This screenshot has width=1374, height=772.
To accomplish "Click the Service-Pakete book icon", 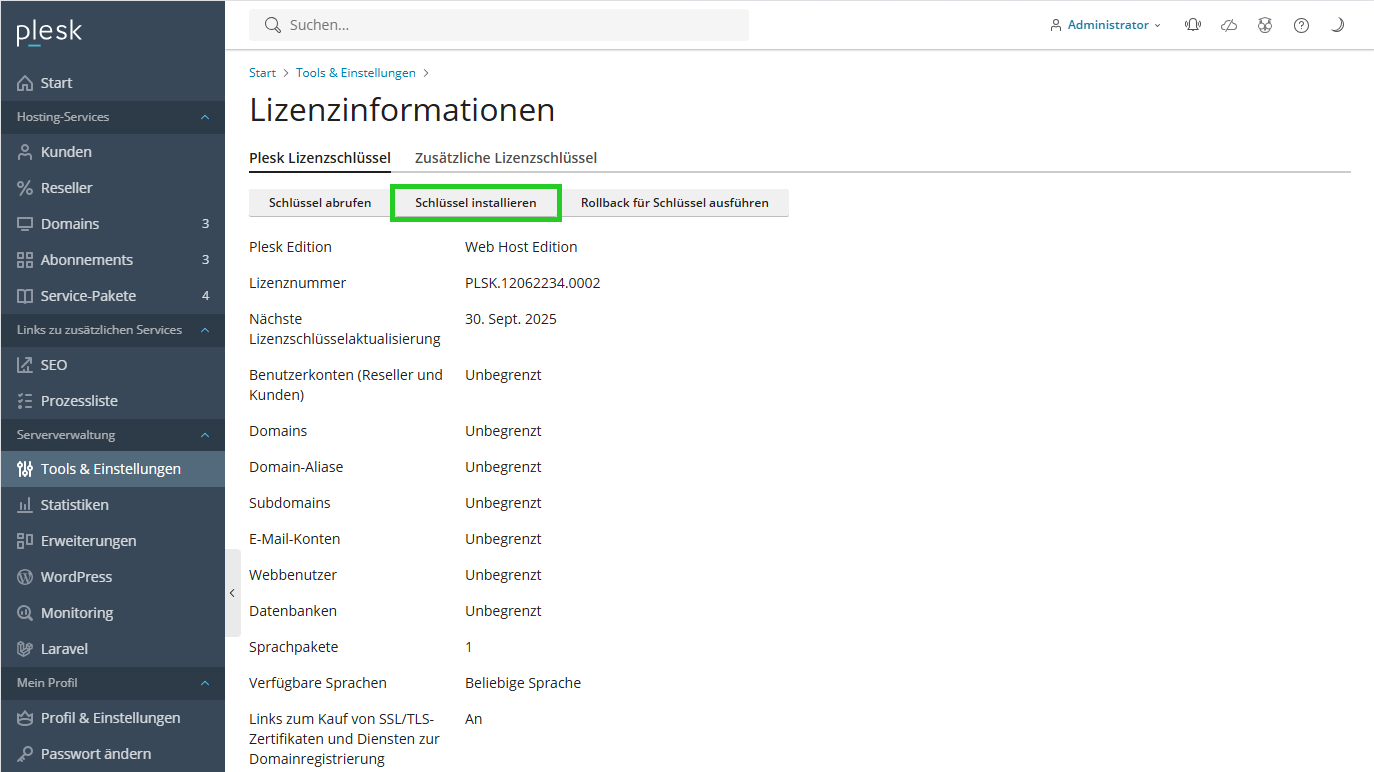I will [x=25, y=296].
